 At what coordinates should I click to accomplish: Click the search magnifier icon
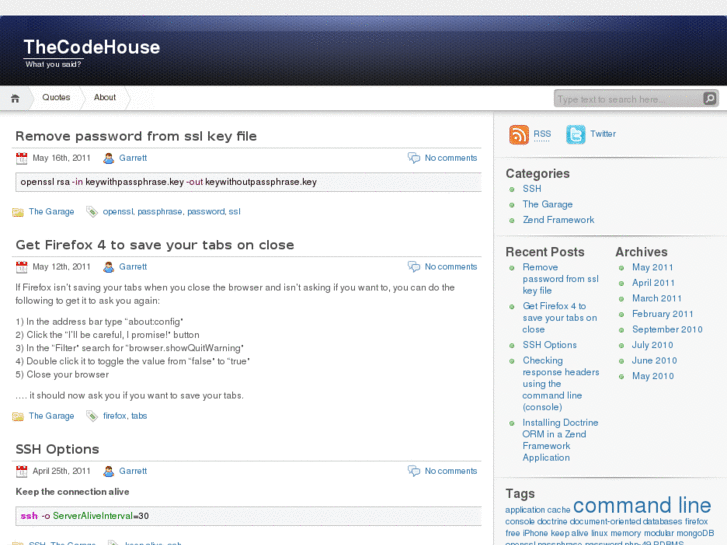coord(709,98)
